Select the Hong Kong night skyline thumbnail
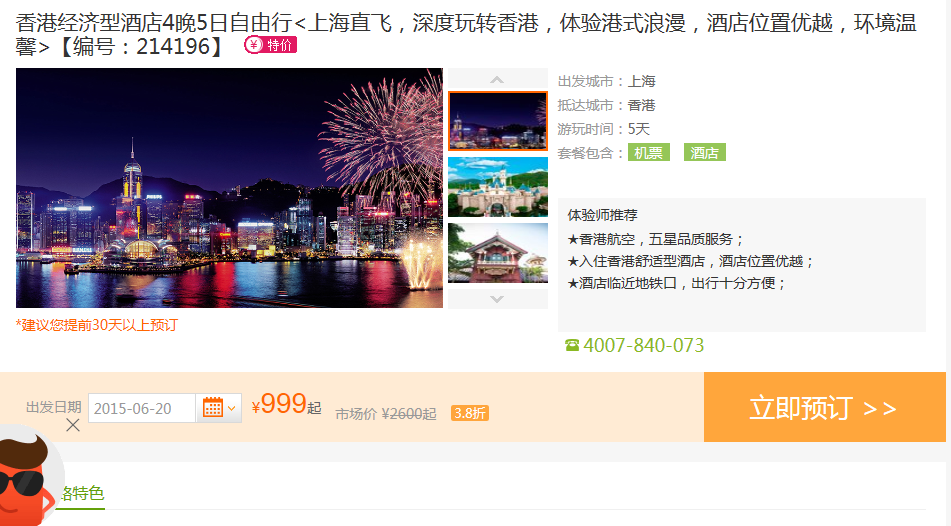 pyautogui.click(x=498, y=121)
